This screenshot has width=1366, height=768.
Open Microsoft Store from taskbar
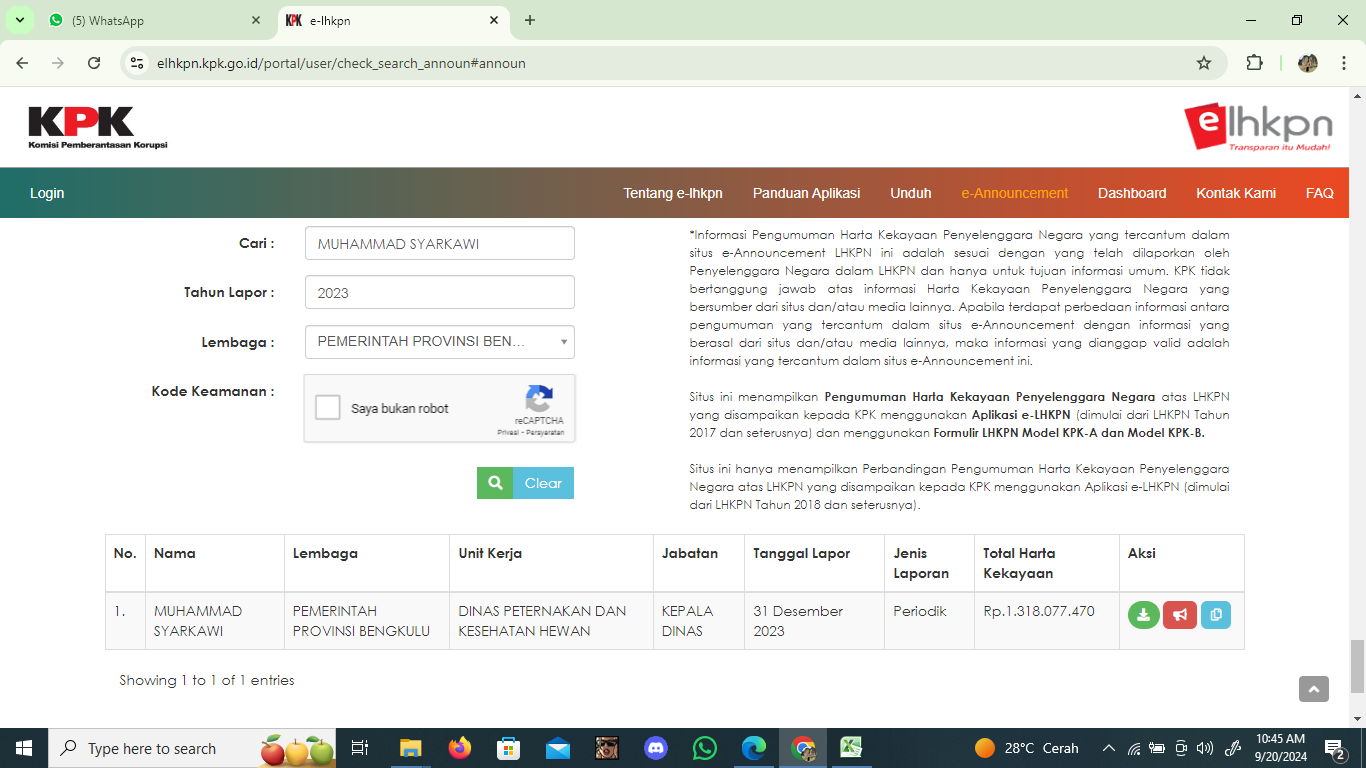(x=509, y=748)
